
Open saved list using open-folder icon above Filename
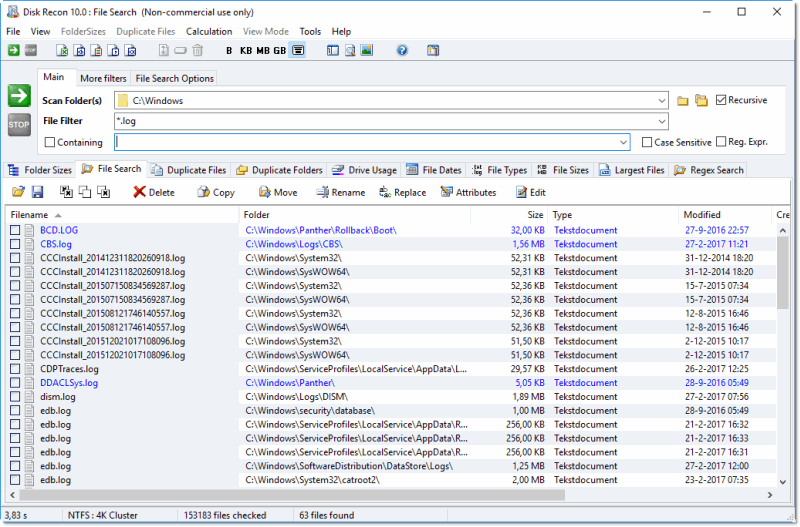18,192
